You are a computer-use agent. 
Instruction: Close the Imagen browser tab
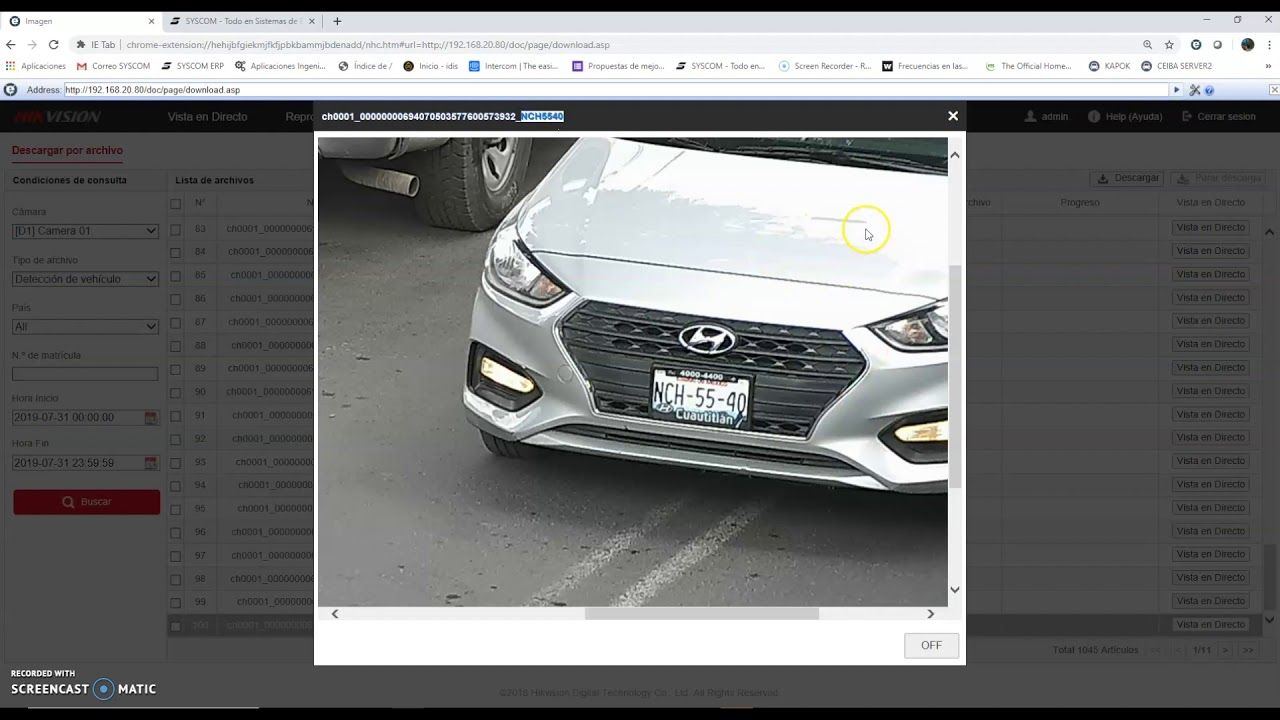click(x=151, y=21)
